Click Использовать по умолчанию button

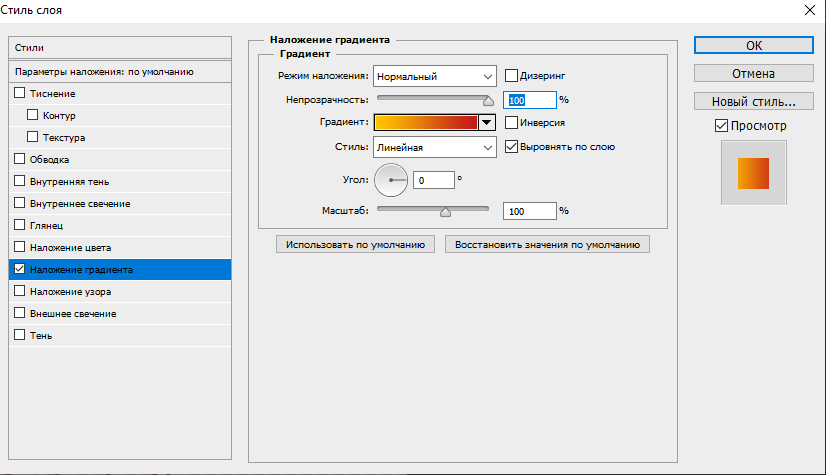355,244
